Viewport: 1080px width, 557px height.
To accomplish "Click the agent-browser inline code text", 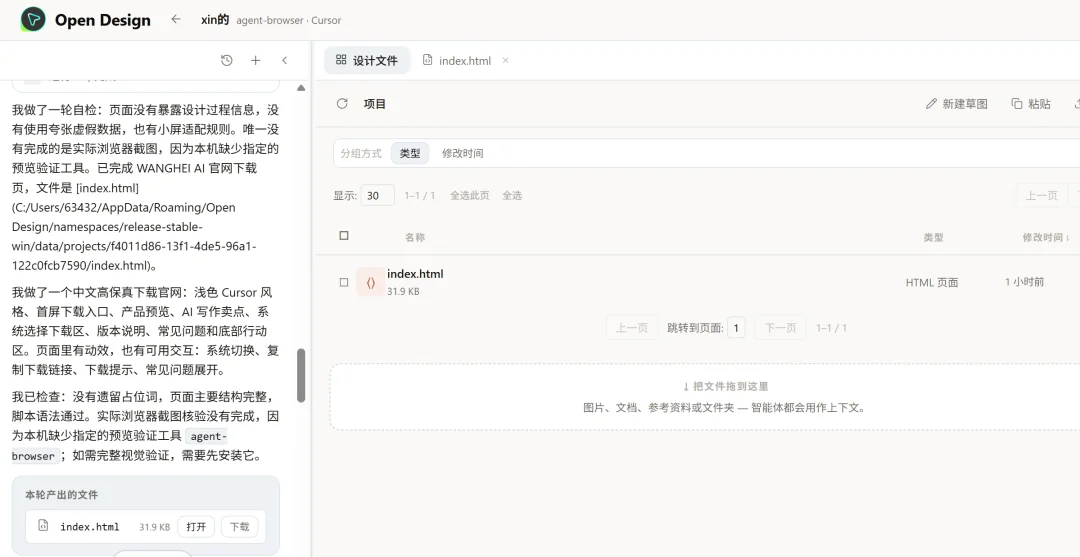I will pos(120,446).
